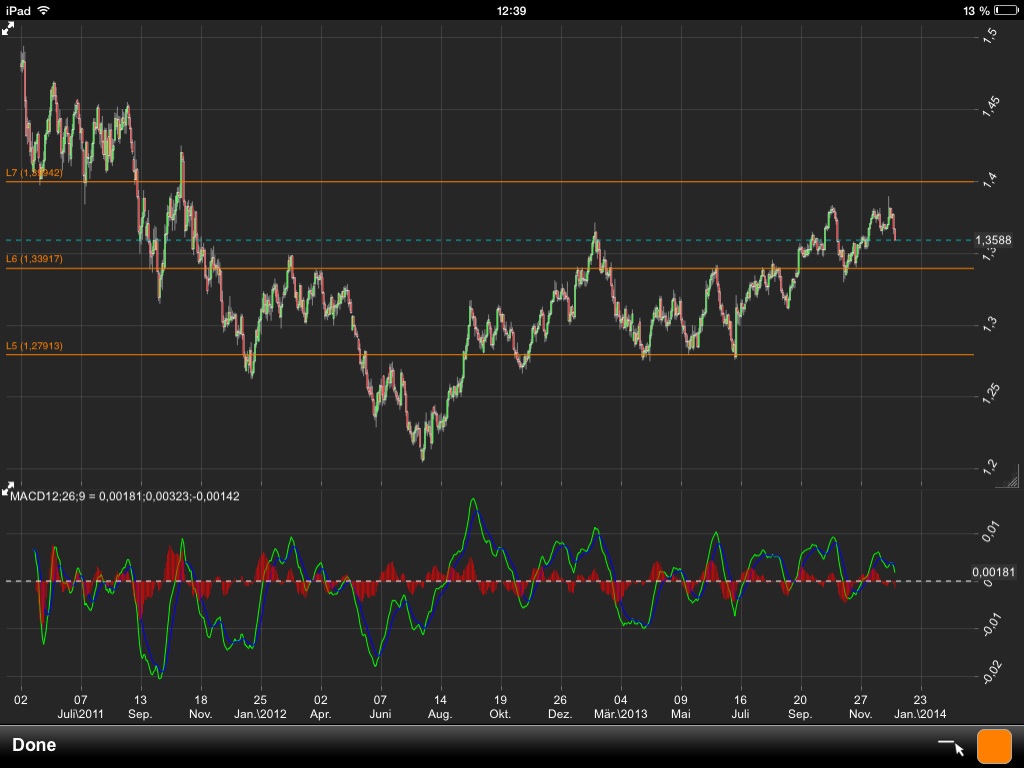Click the current price label 1,3588
Screen dimensions: 1024x768
pyautogui.click(x=995, y=240)
